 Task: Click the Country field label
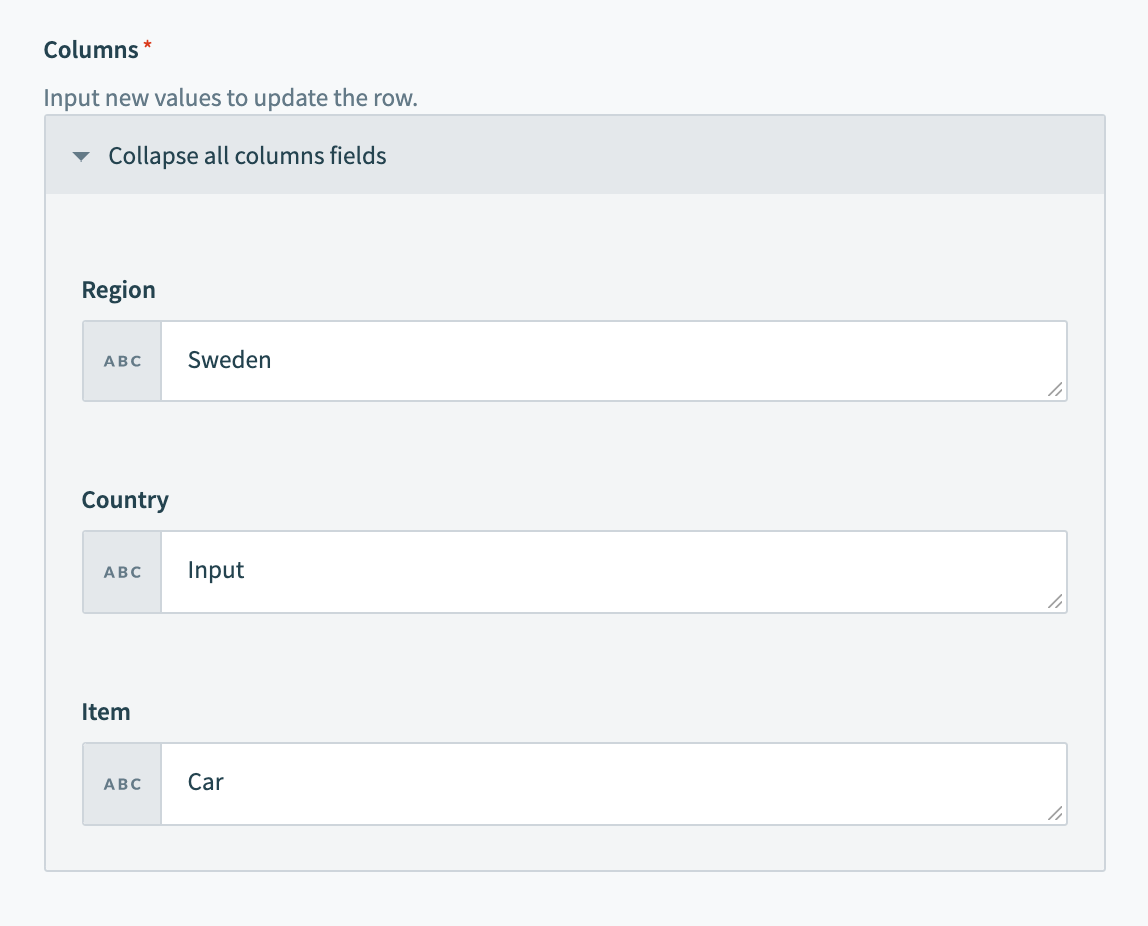coord(125,500)
